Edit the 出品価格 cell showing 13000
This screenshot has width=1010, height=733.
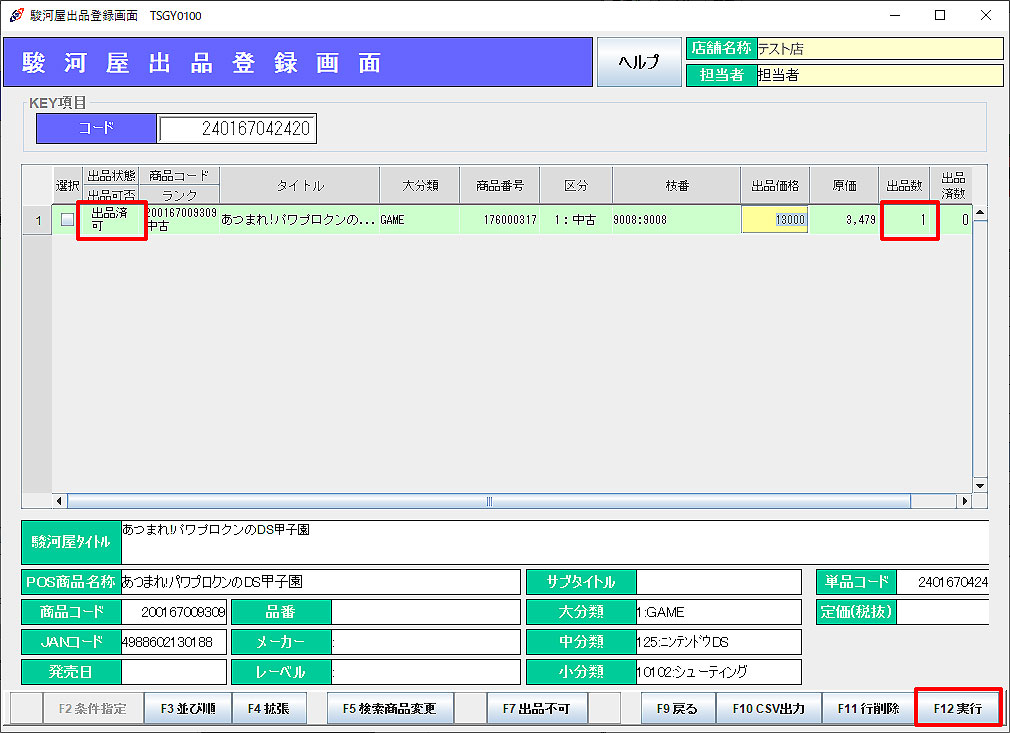tap(775, 220)
